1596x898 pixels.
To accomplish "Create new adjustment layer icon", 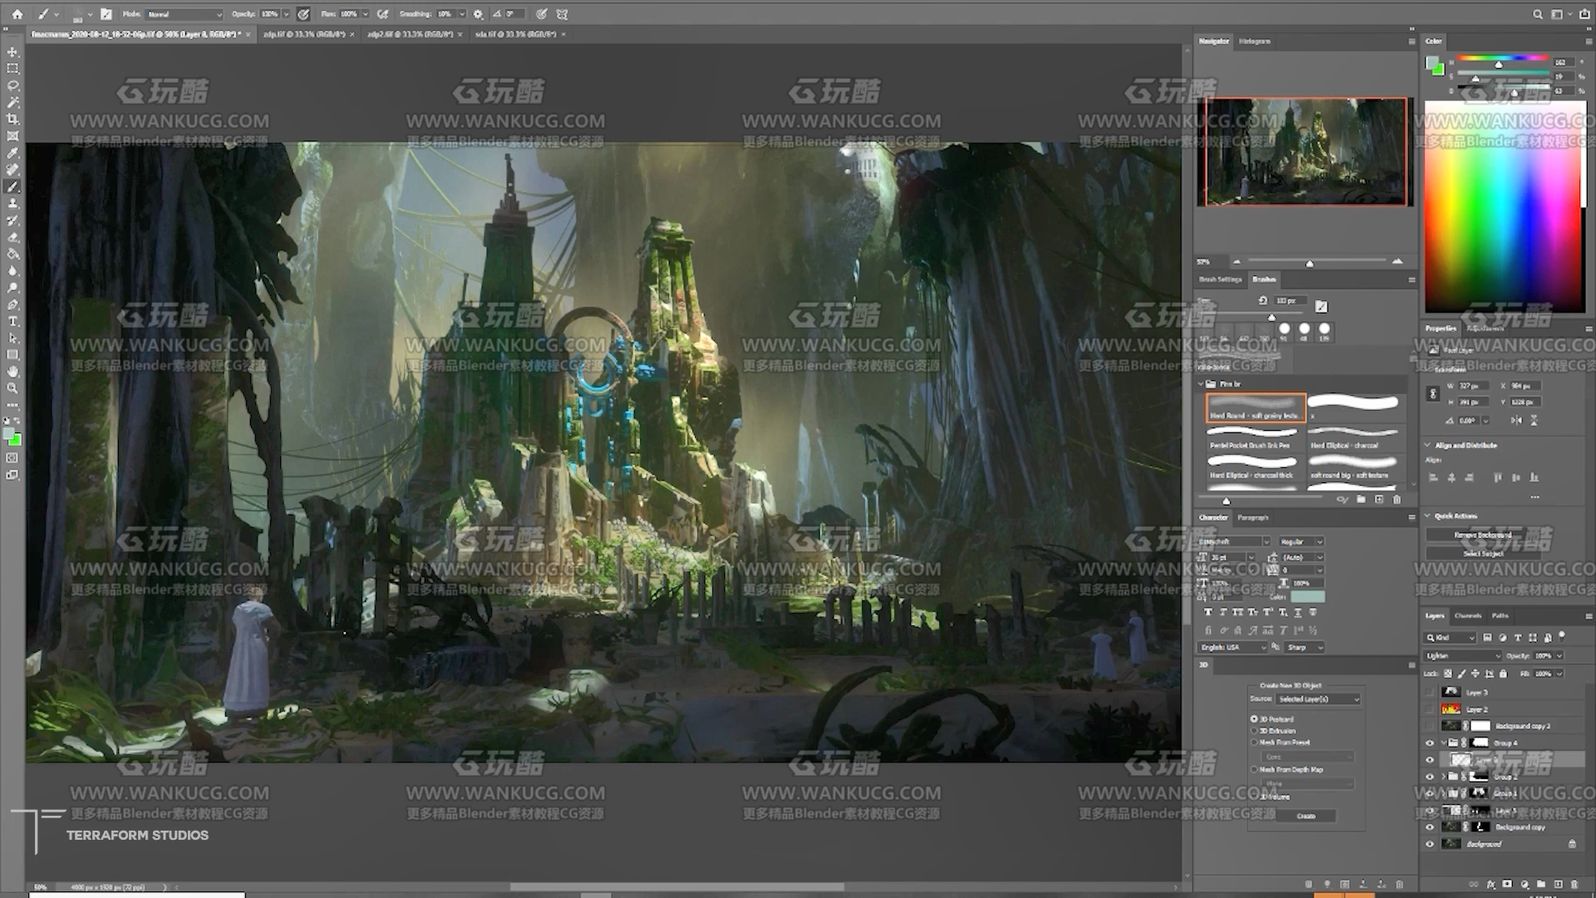I will [1524, 884].
